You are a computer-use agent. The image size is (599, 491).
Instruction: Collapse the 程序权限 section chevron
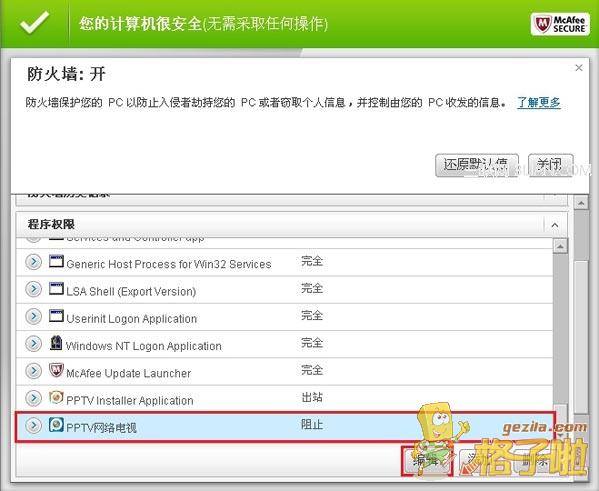click(555, 225)
